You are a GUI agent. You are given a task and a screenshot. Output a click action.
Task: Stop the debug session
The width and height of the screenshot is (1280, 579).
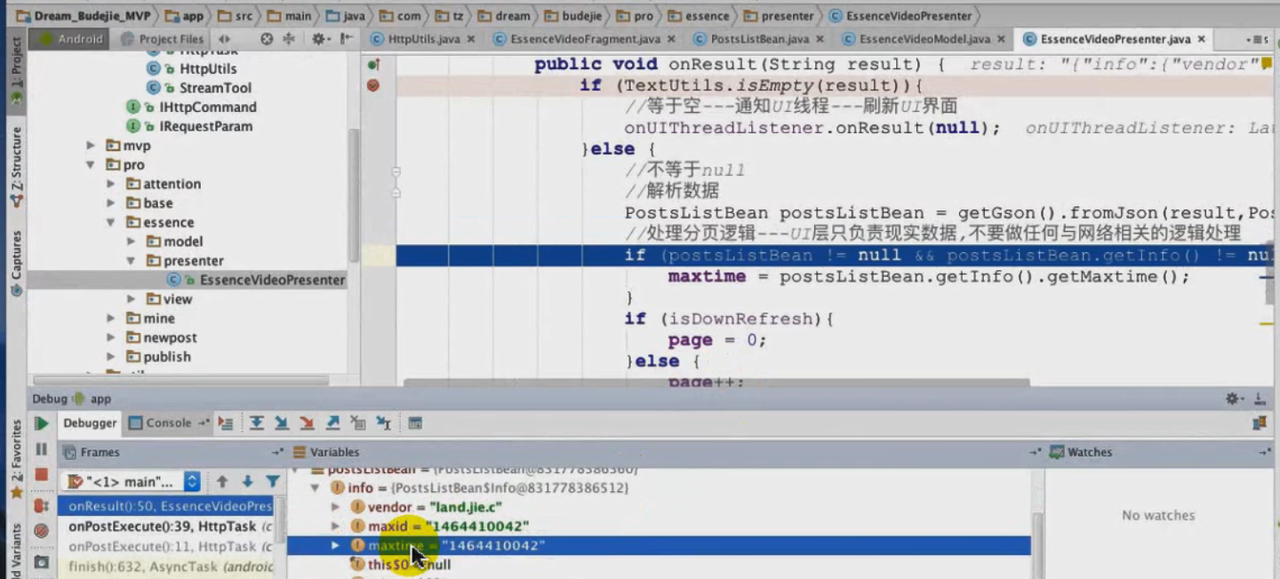click(x=41, y=475)
